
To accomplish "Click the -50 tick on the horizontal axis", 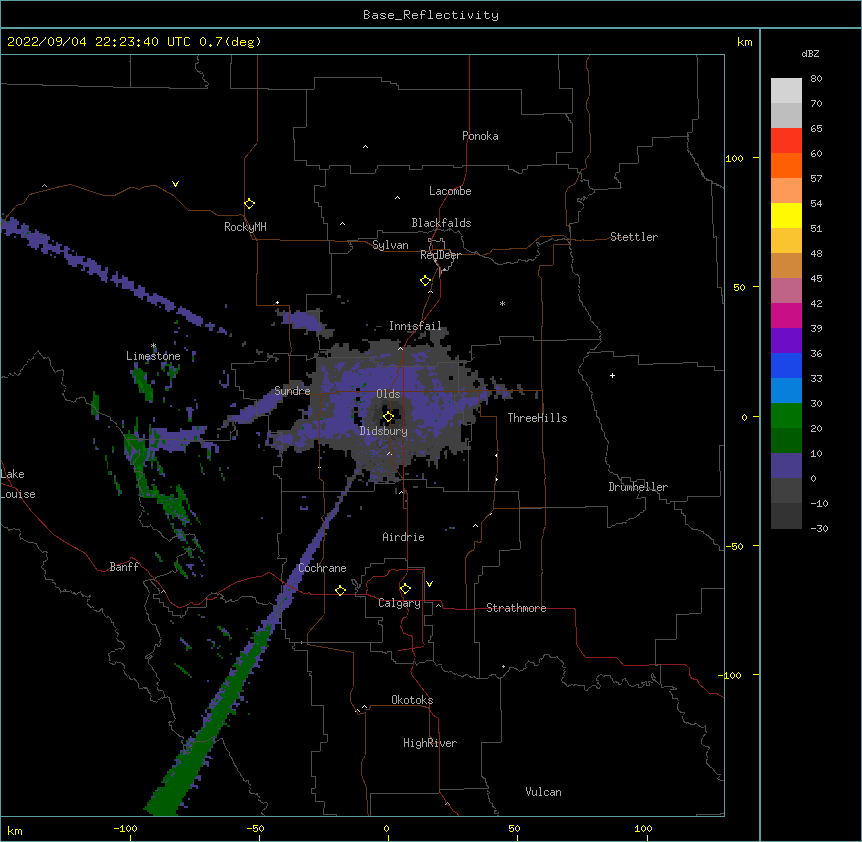I will coord(255,829).
